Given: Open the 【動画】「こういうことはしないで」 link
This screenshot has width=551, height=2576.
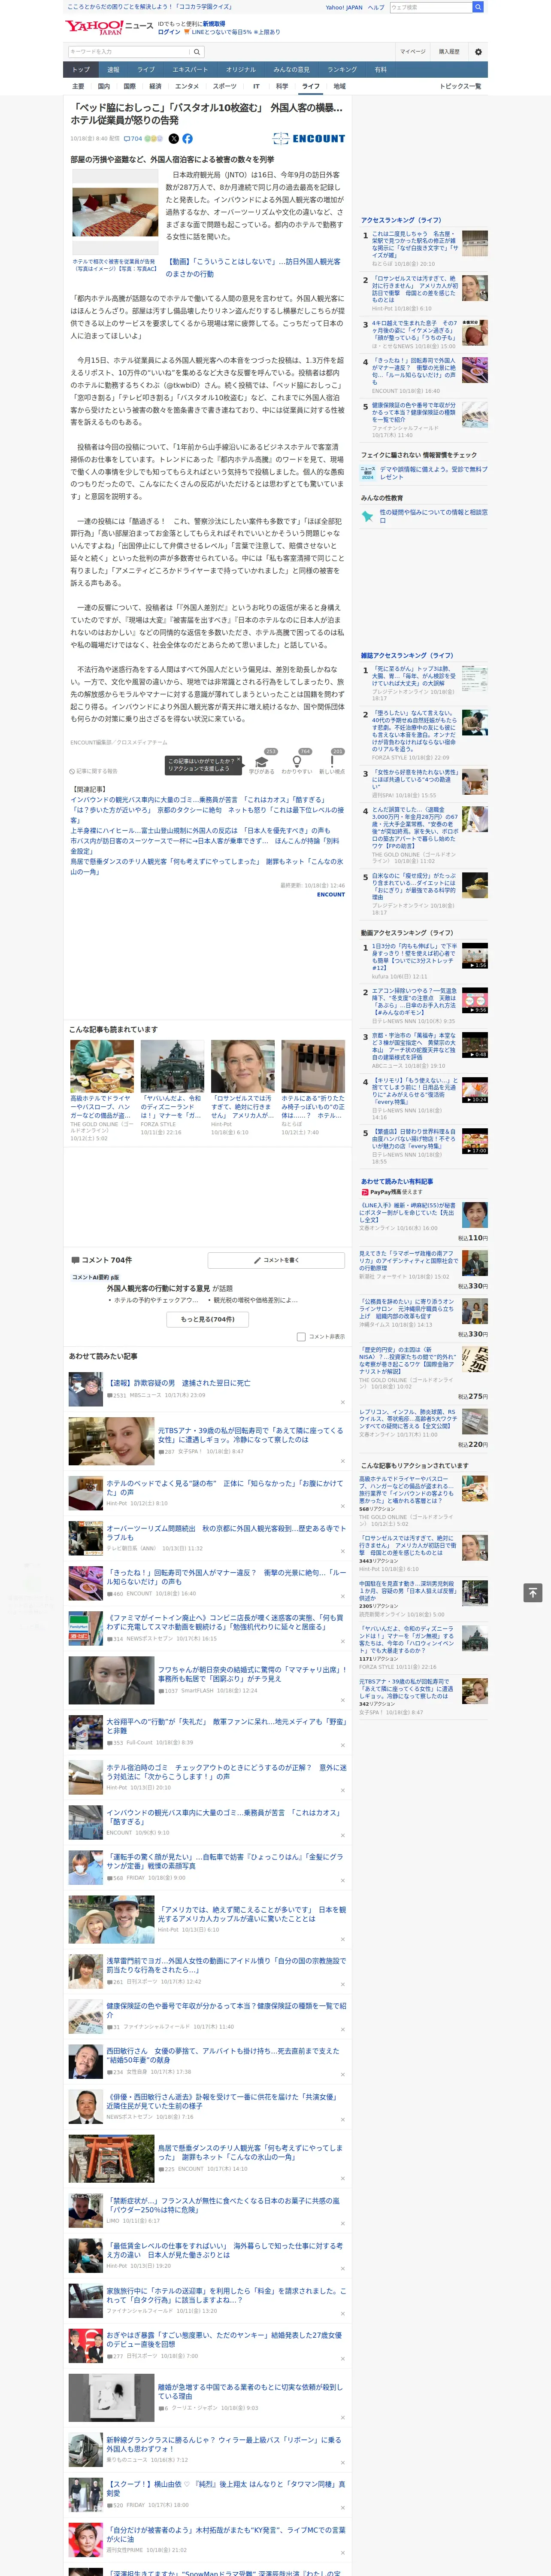Looking at the screenshot, I should pyautogui.click(x=253, y=267).
